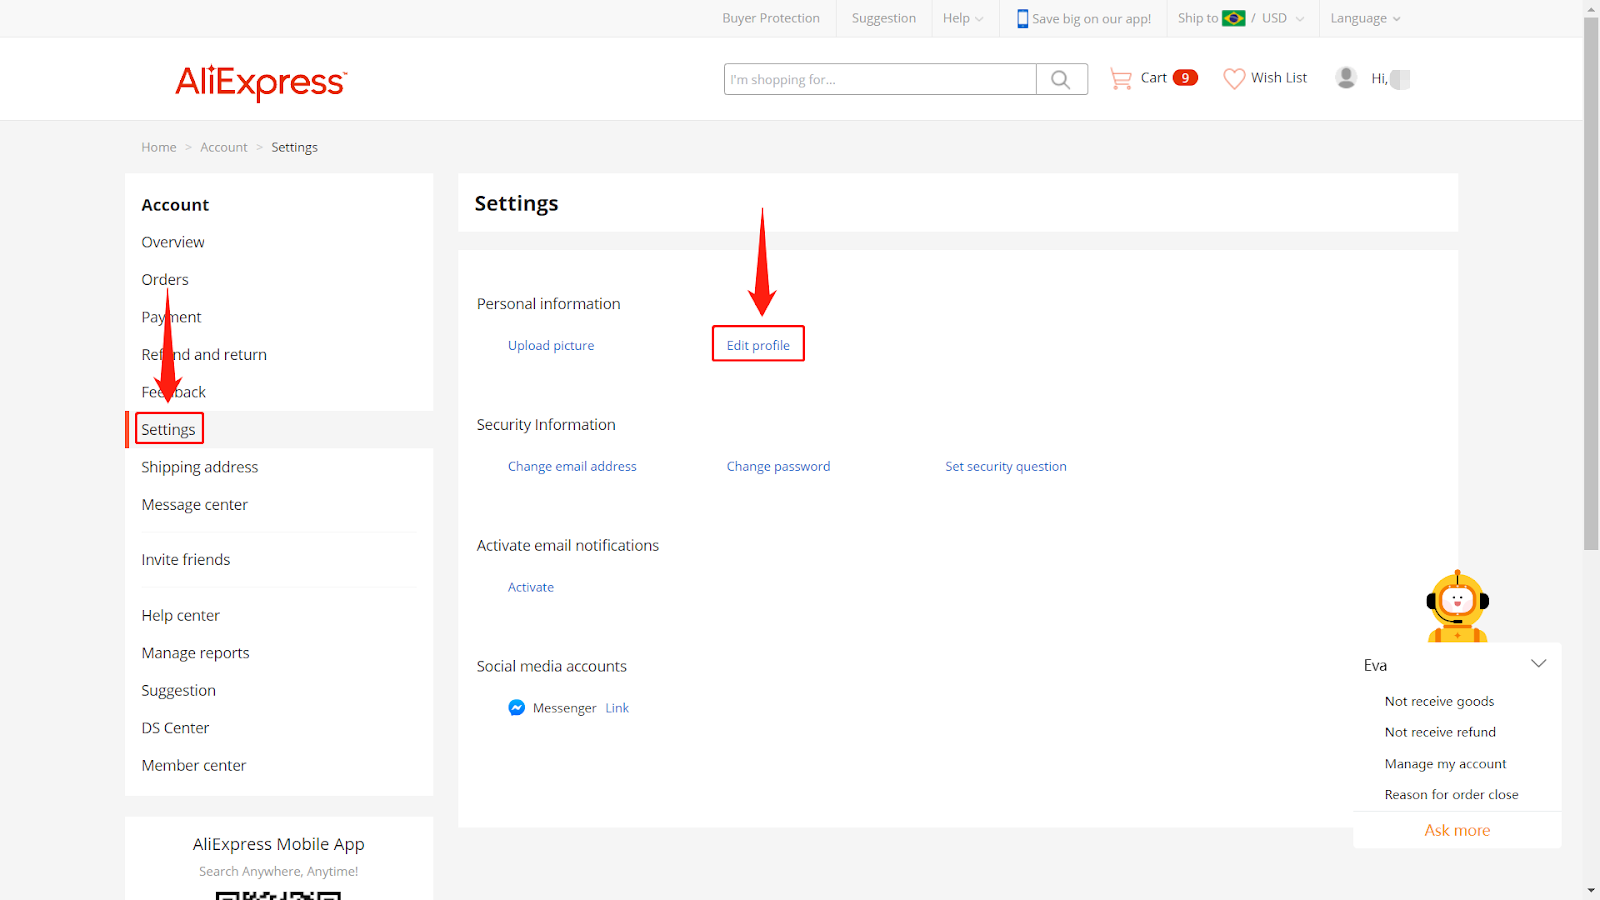Click the Messenger icon

(x=516, y=707)
